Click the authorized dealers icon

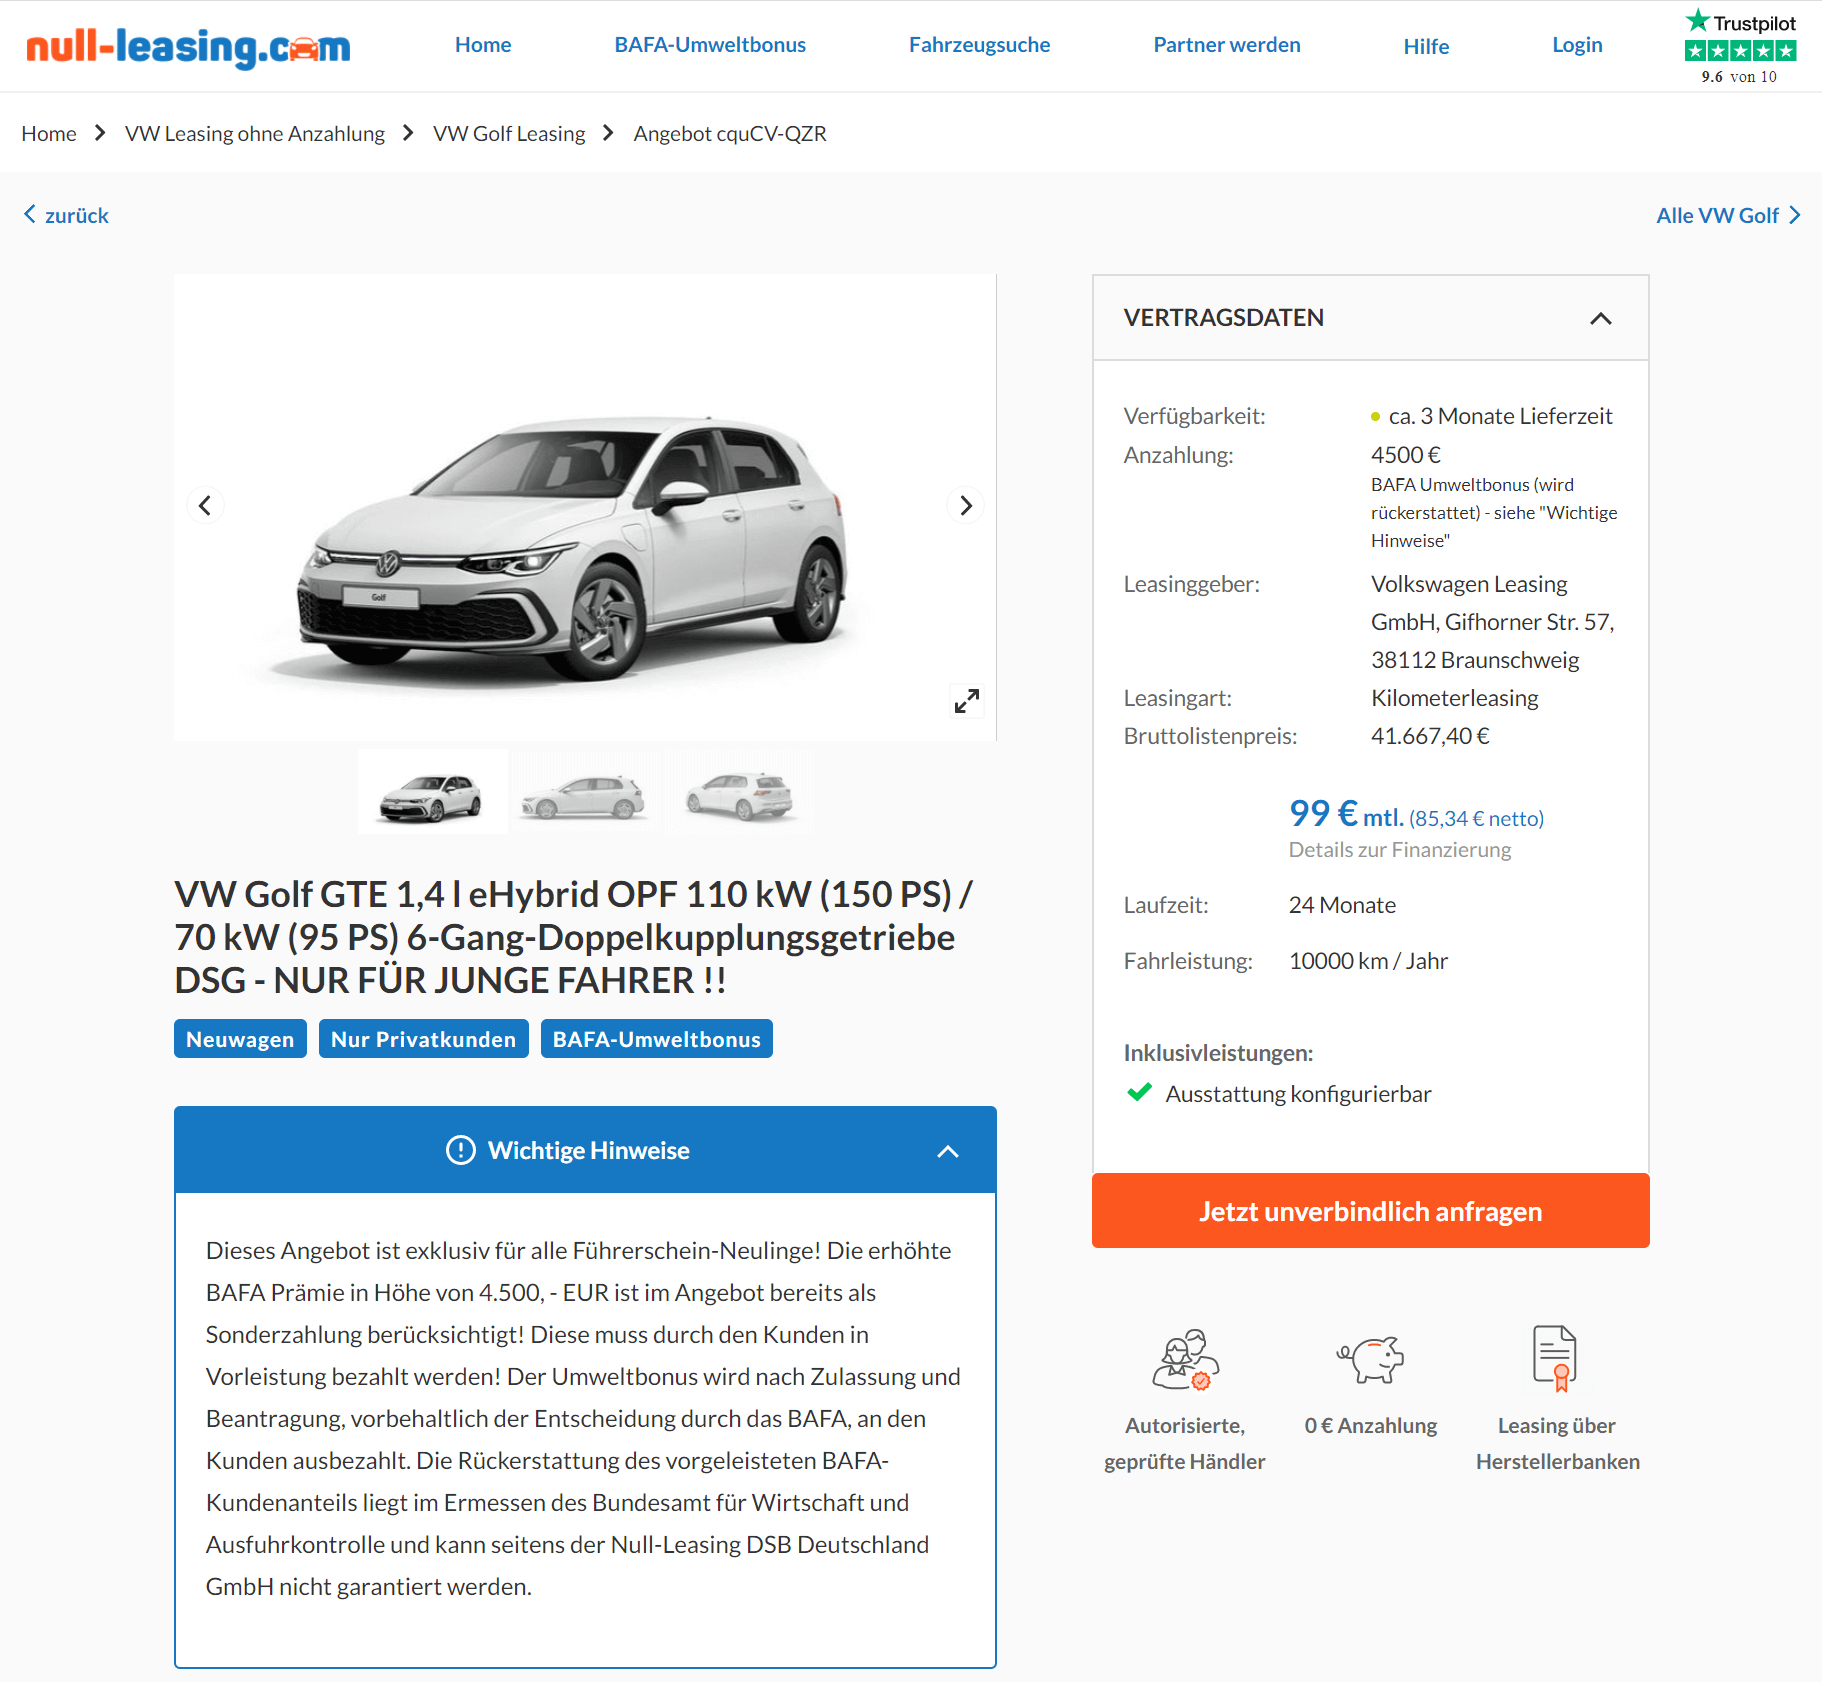pyautogui.click(x=1185, y=1359)
